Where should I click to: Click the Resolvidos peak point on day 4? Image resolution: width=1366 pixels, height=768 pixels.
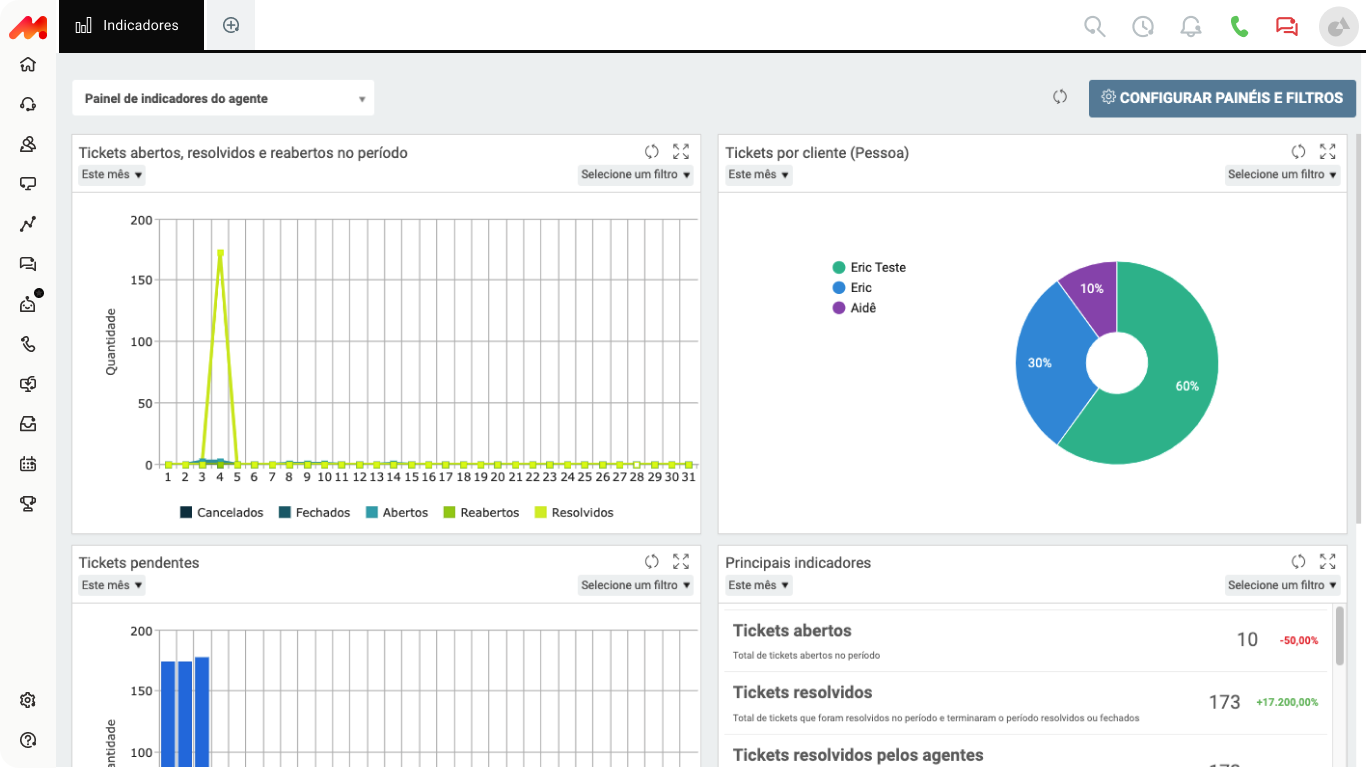pos(220,252)
